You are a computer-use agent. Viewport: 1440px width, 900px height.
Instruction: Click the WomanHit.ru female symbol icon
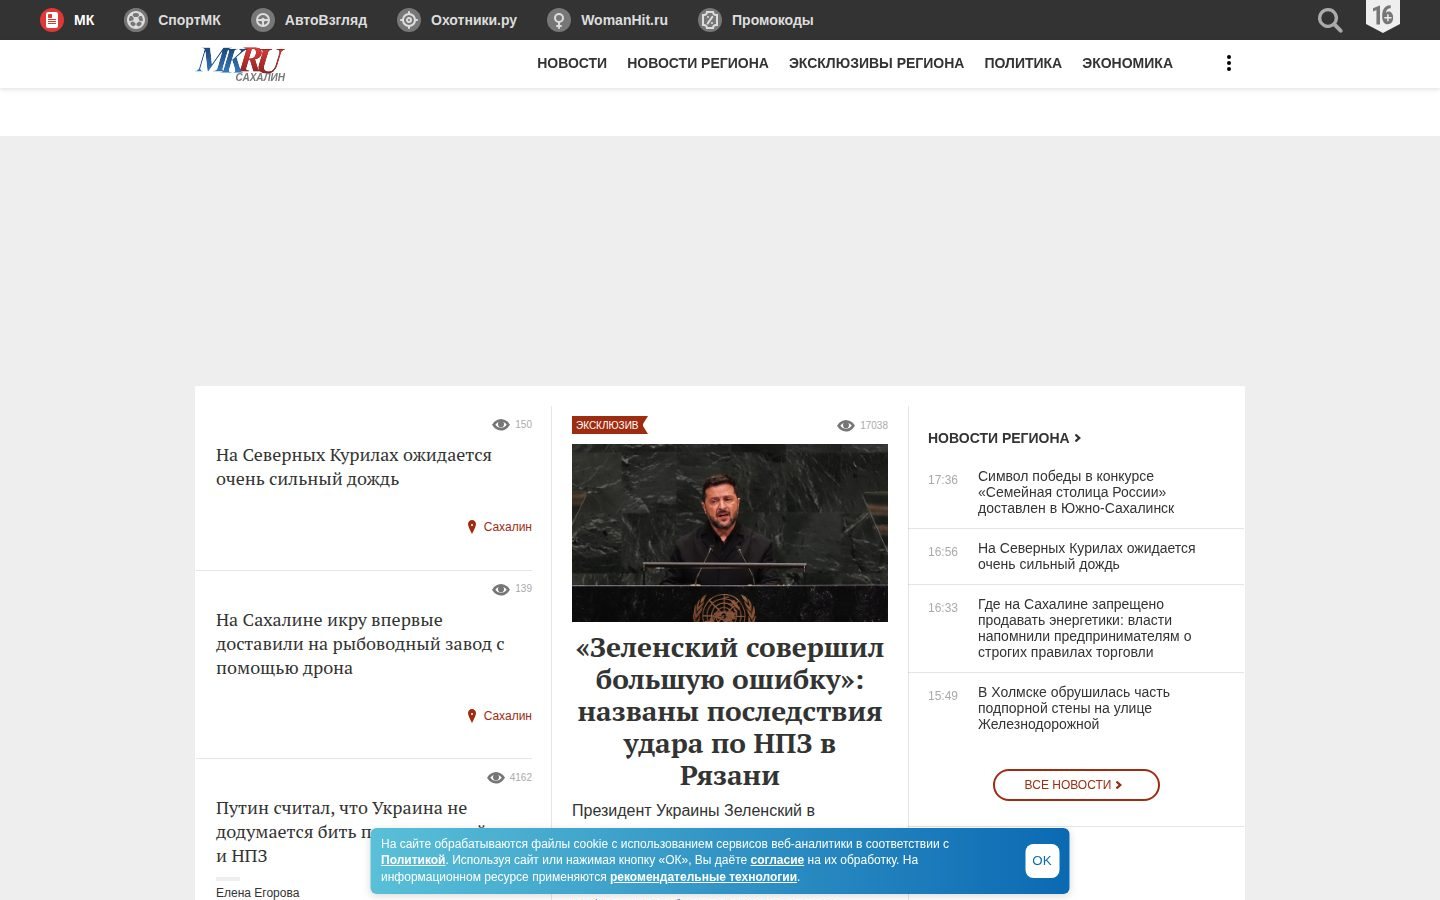tap(559, 20)
